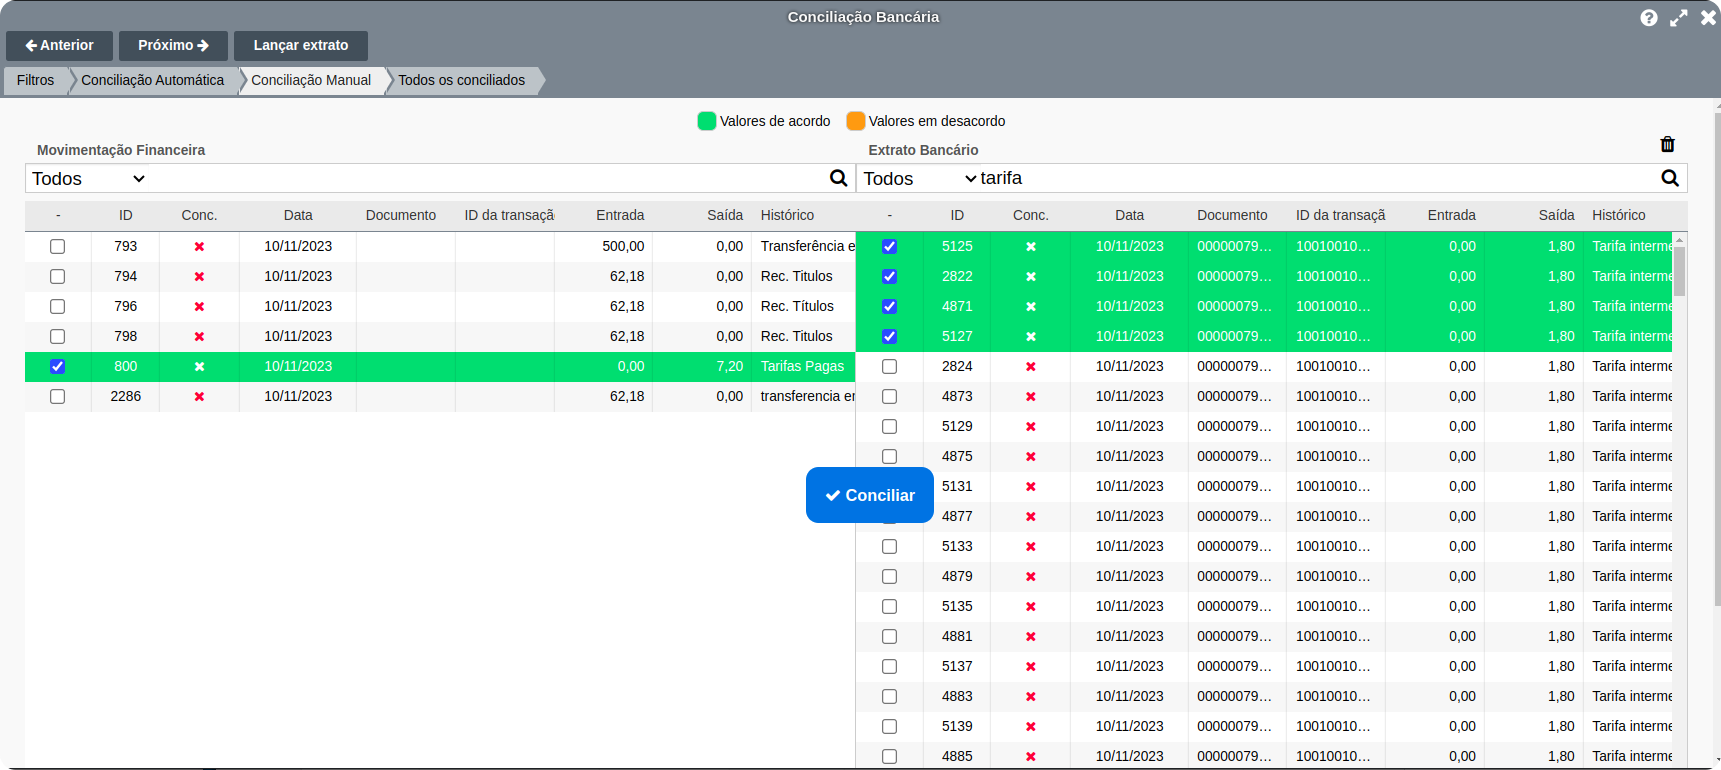Click white X status for row 800
The height and width of the screenshot is (770, 1721).
tap(199, 366)
